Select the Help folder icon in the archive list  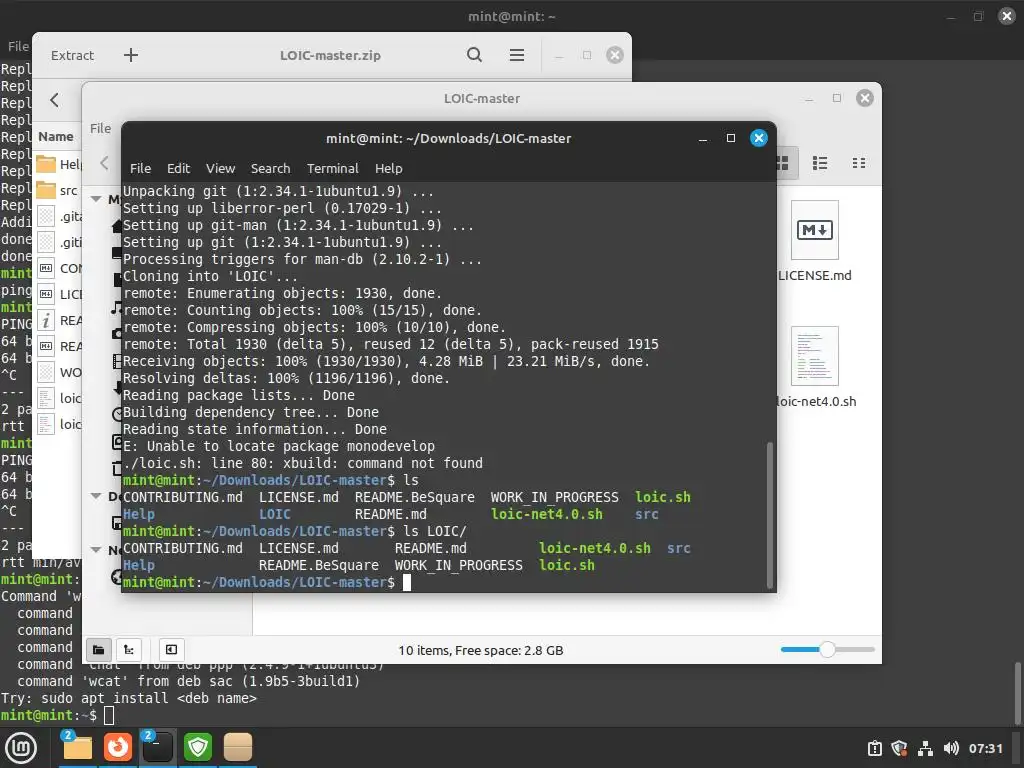[46, 164]
